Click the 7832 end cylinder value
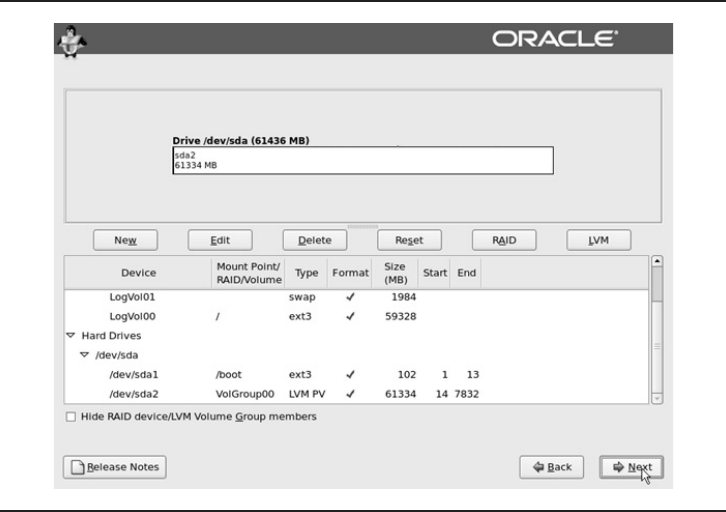This screenshot has width=726, height=512. click(x=466, y=394)
